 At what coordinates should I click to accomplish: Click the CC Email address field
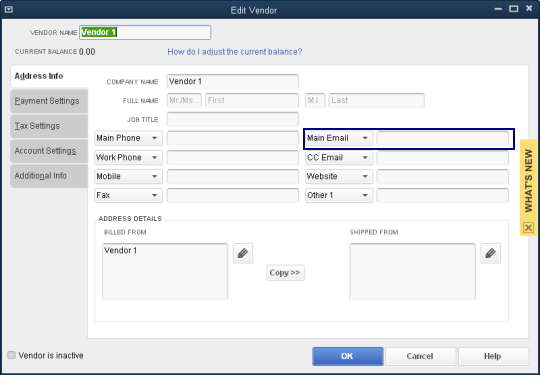tap(443, 157)
